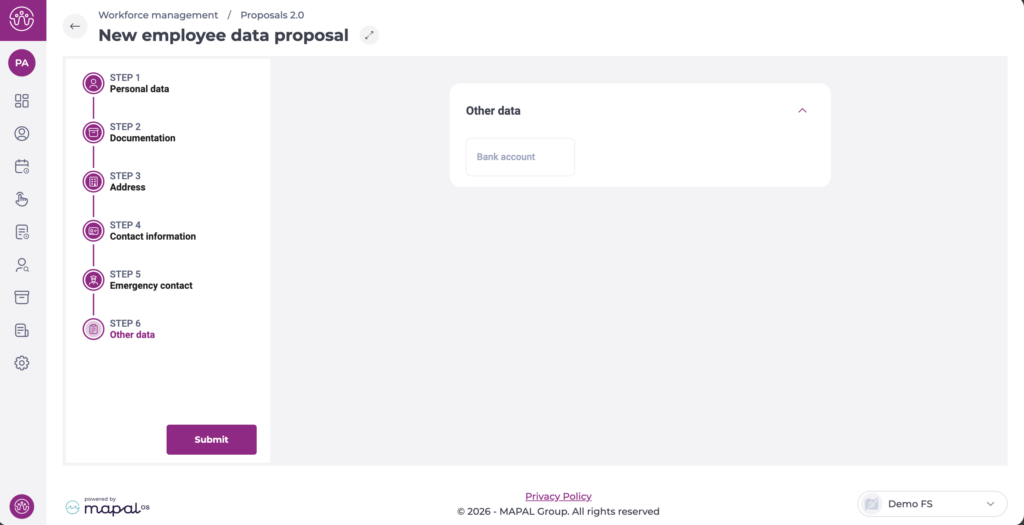Viewport: 1024px width, 525px height.
Task: Jump to Step 4 Contact information
Action: [151, 231]
